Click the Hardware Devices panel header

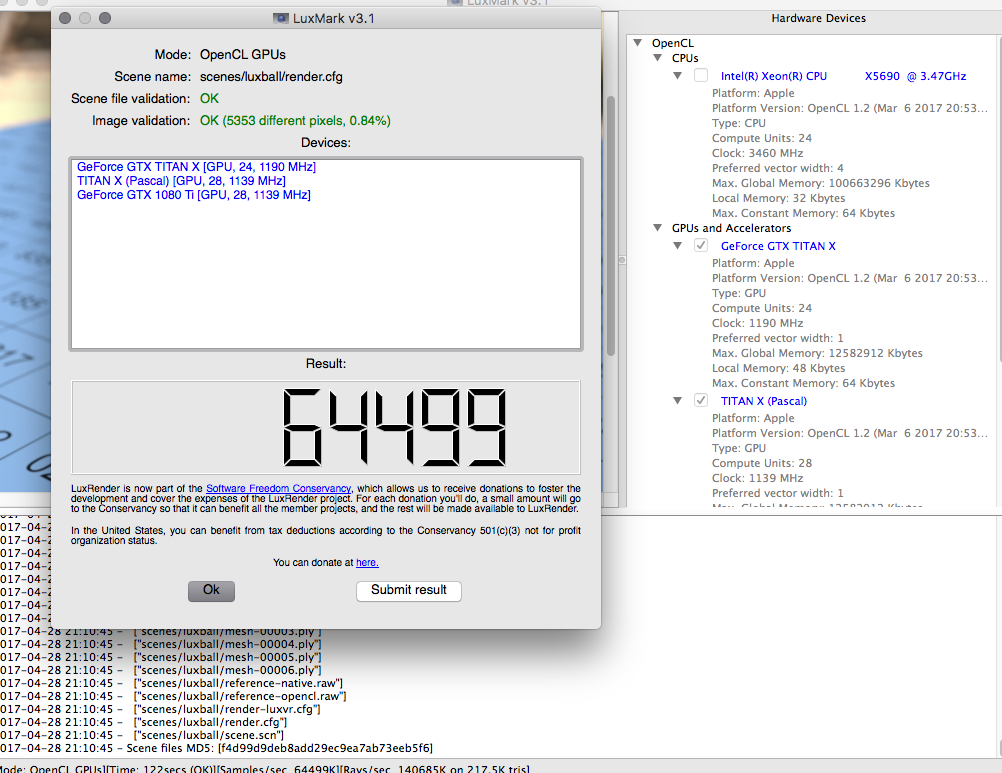(818, 19)
